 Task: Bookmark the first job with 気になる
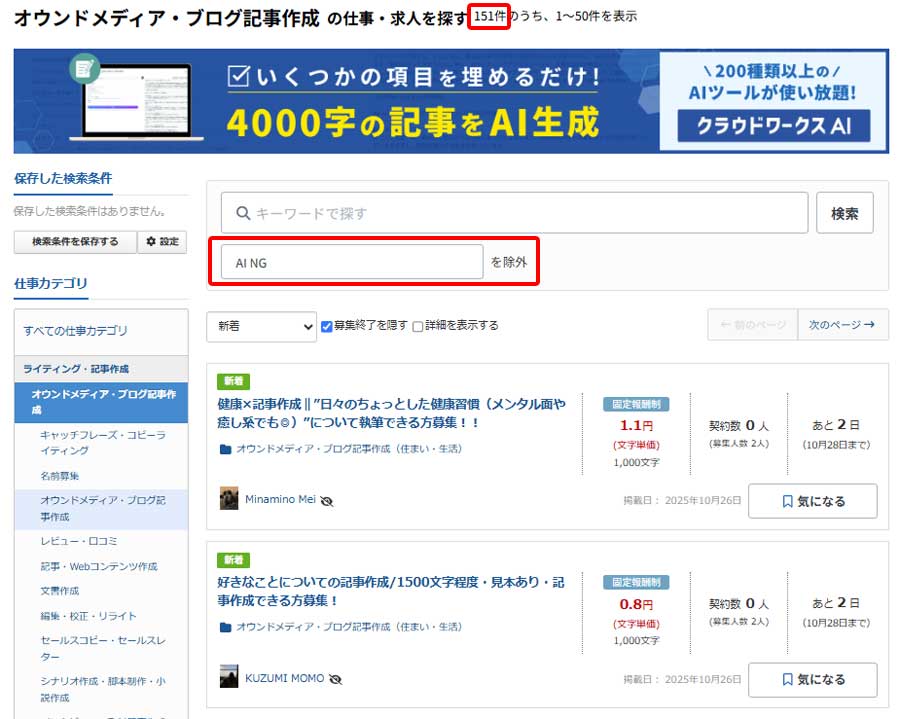(812, 501)
